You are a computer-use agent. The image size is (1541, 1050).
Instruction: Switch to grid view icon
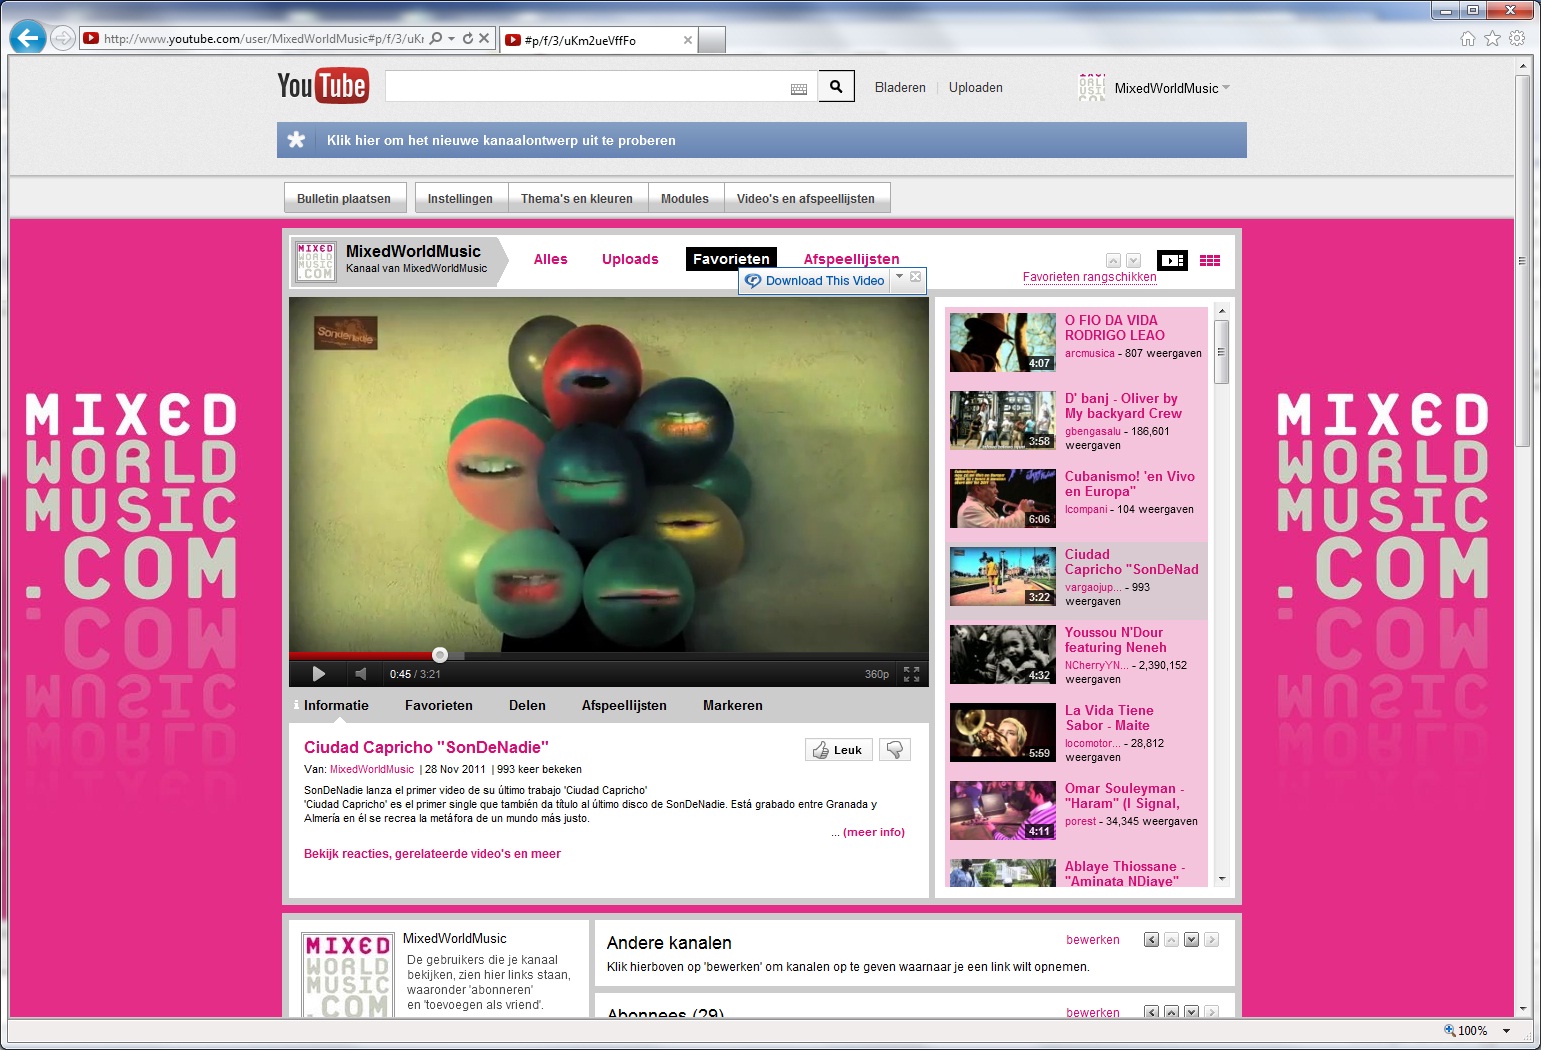tap(1210, 260)
